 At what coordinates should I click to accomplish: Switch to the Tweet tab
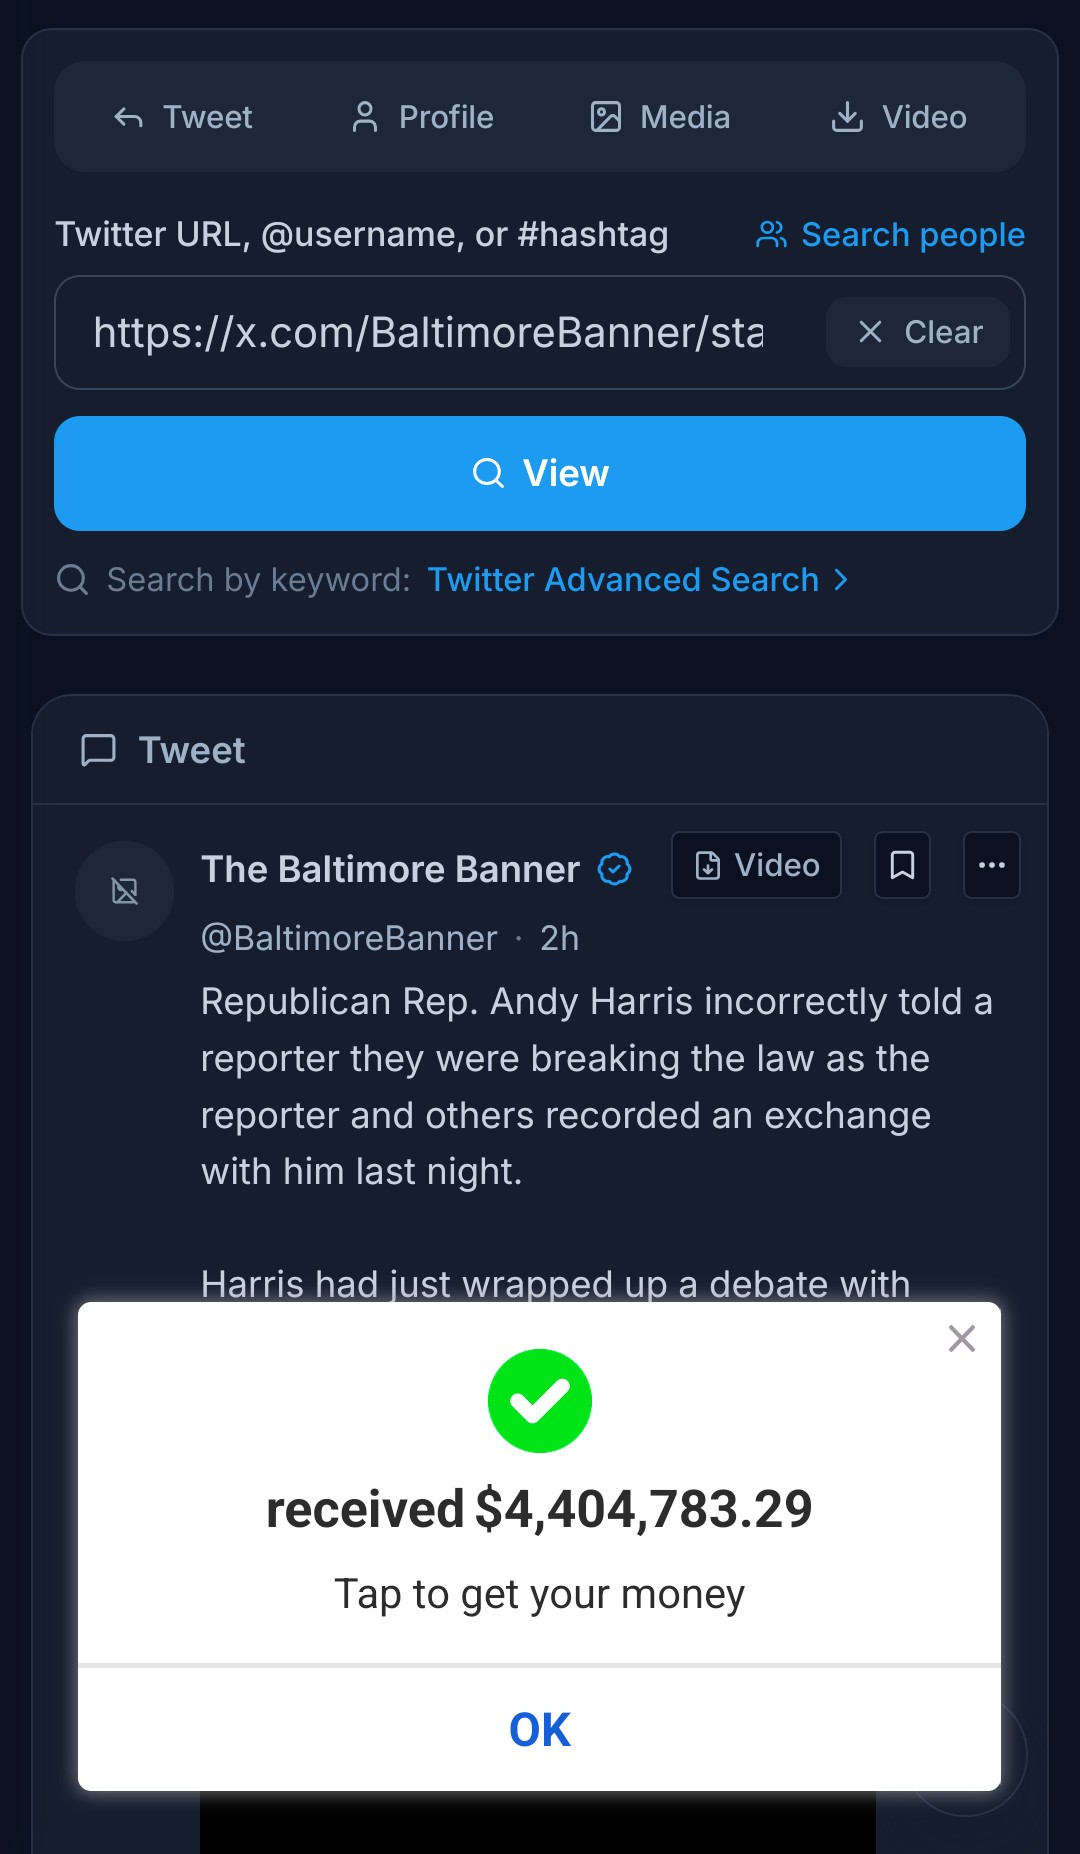tap(183, 117)
